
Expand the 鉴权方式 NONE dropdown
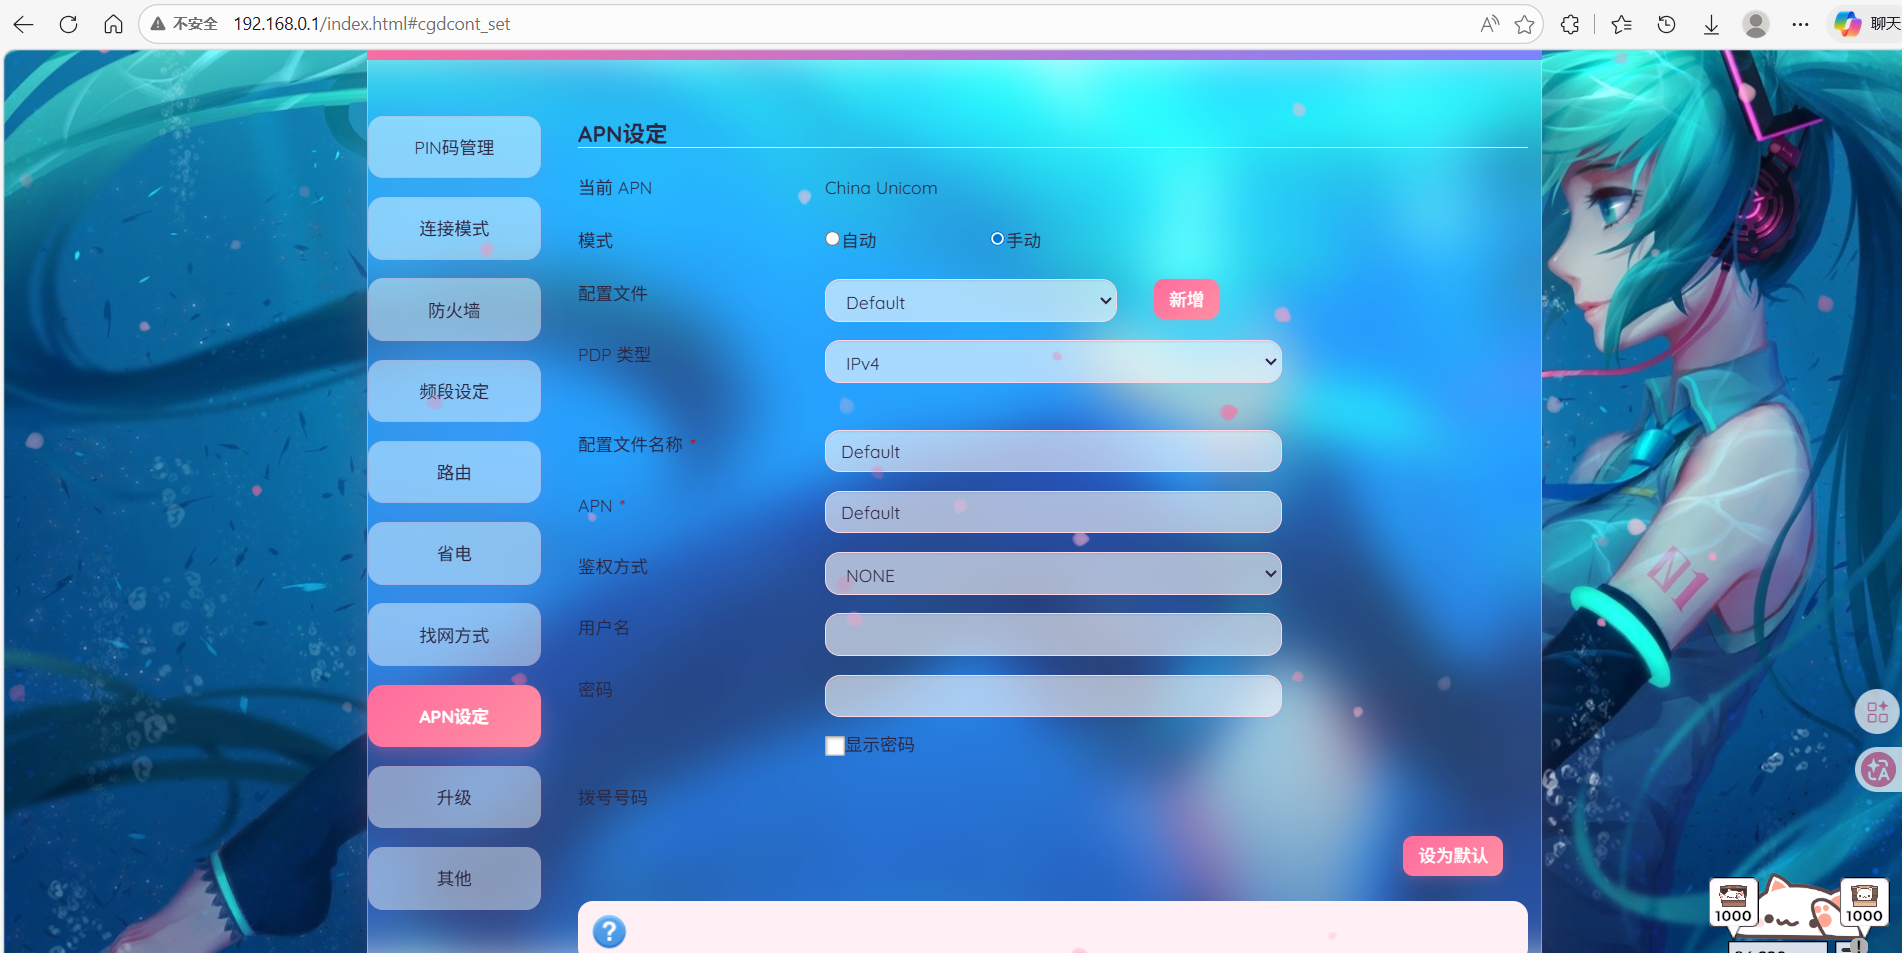[x=1052, y=574]
